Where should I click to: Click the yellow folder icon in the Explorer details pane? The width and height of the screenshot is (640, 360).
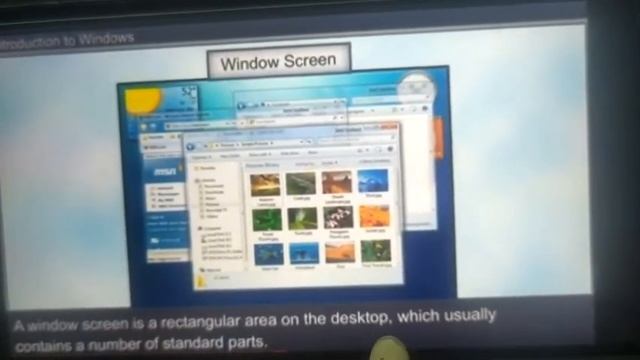(x=200, y=282)
